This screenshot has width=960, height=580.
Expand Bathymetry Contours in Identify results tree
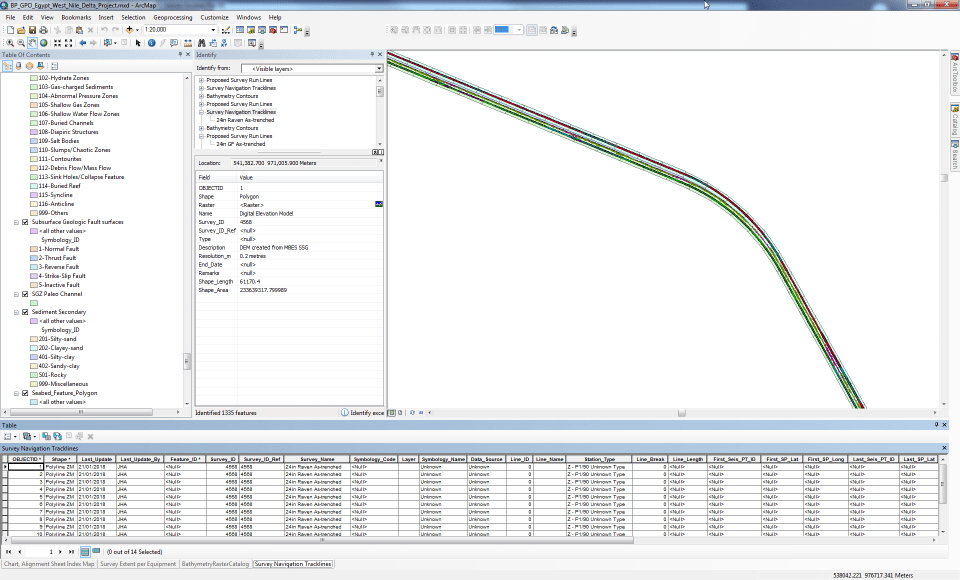pyautogui.click(x=200, y=96)
